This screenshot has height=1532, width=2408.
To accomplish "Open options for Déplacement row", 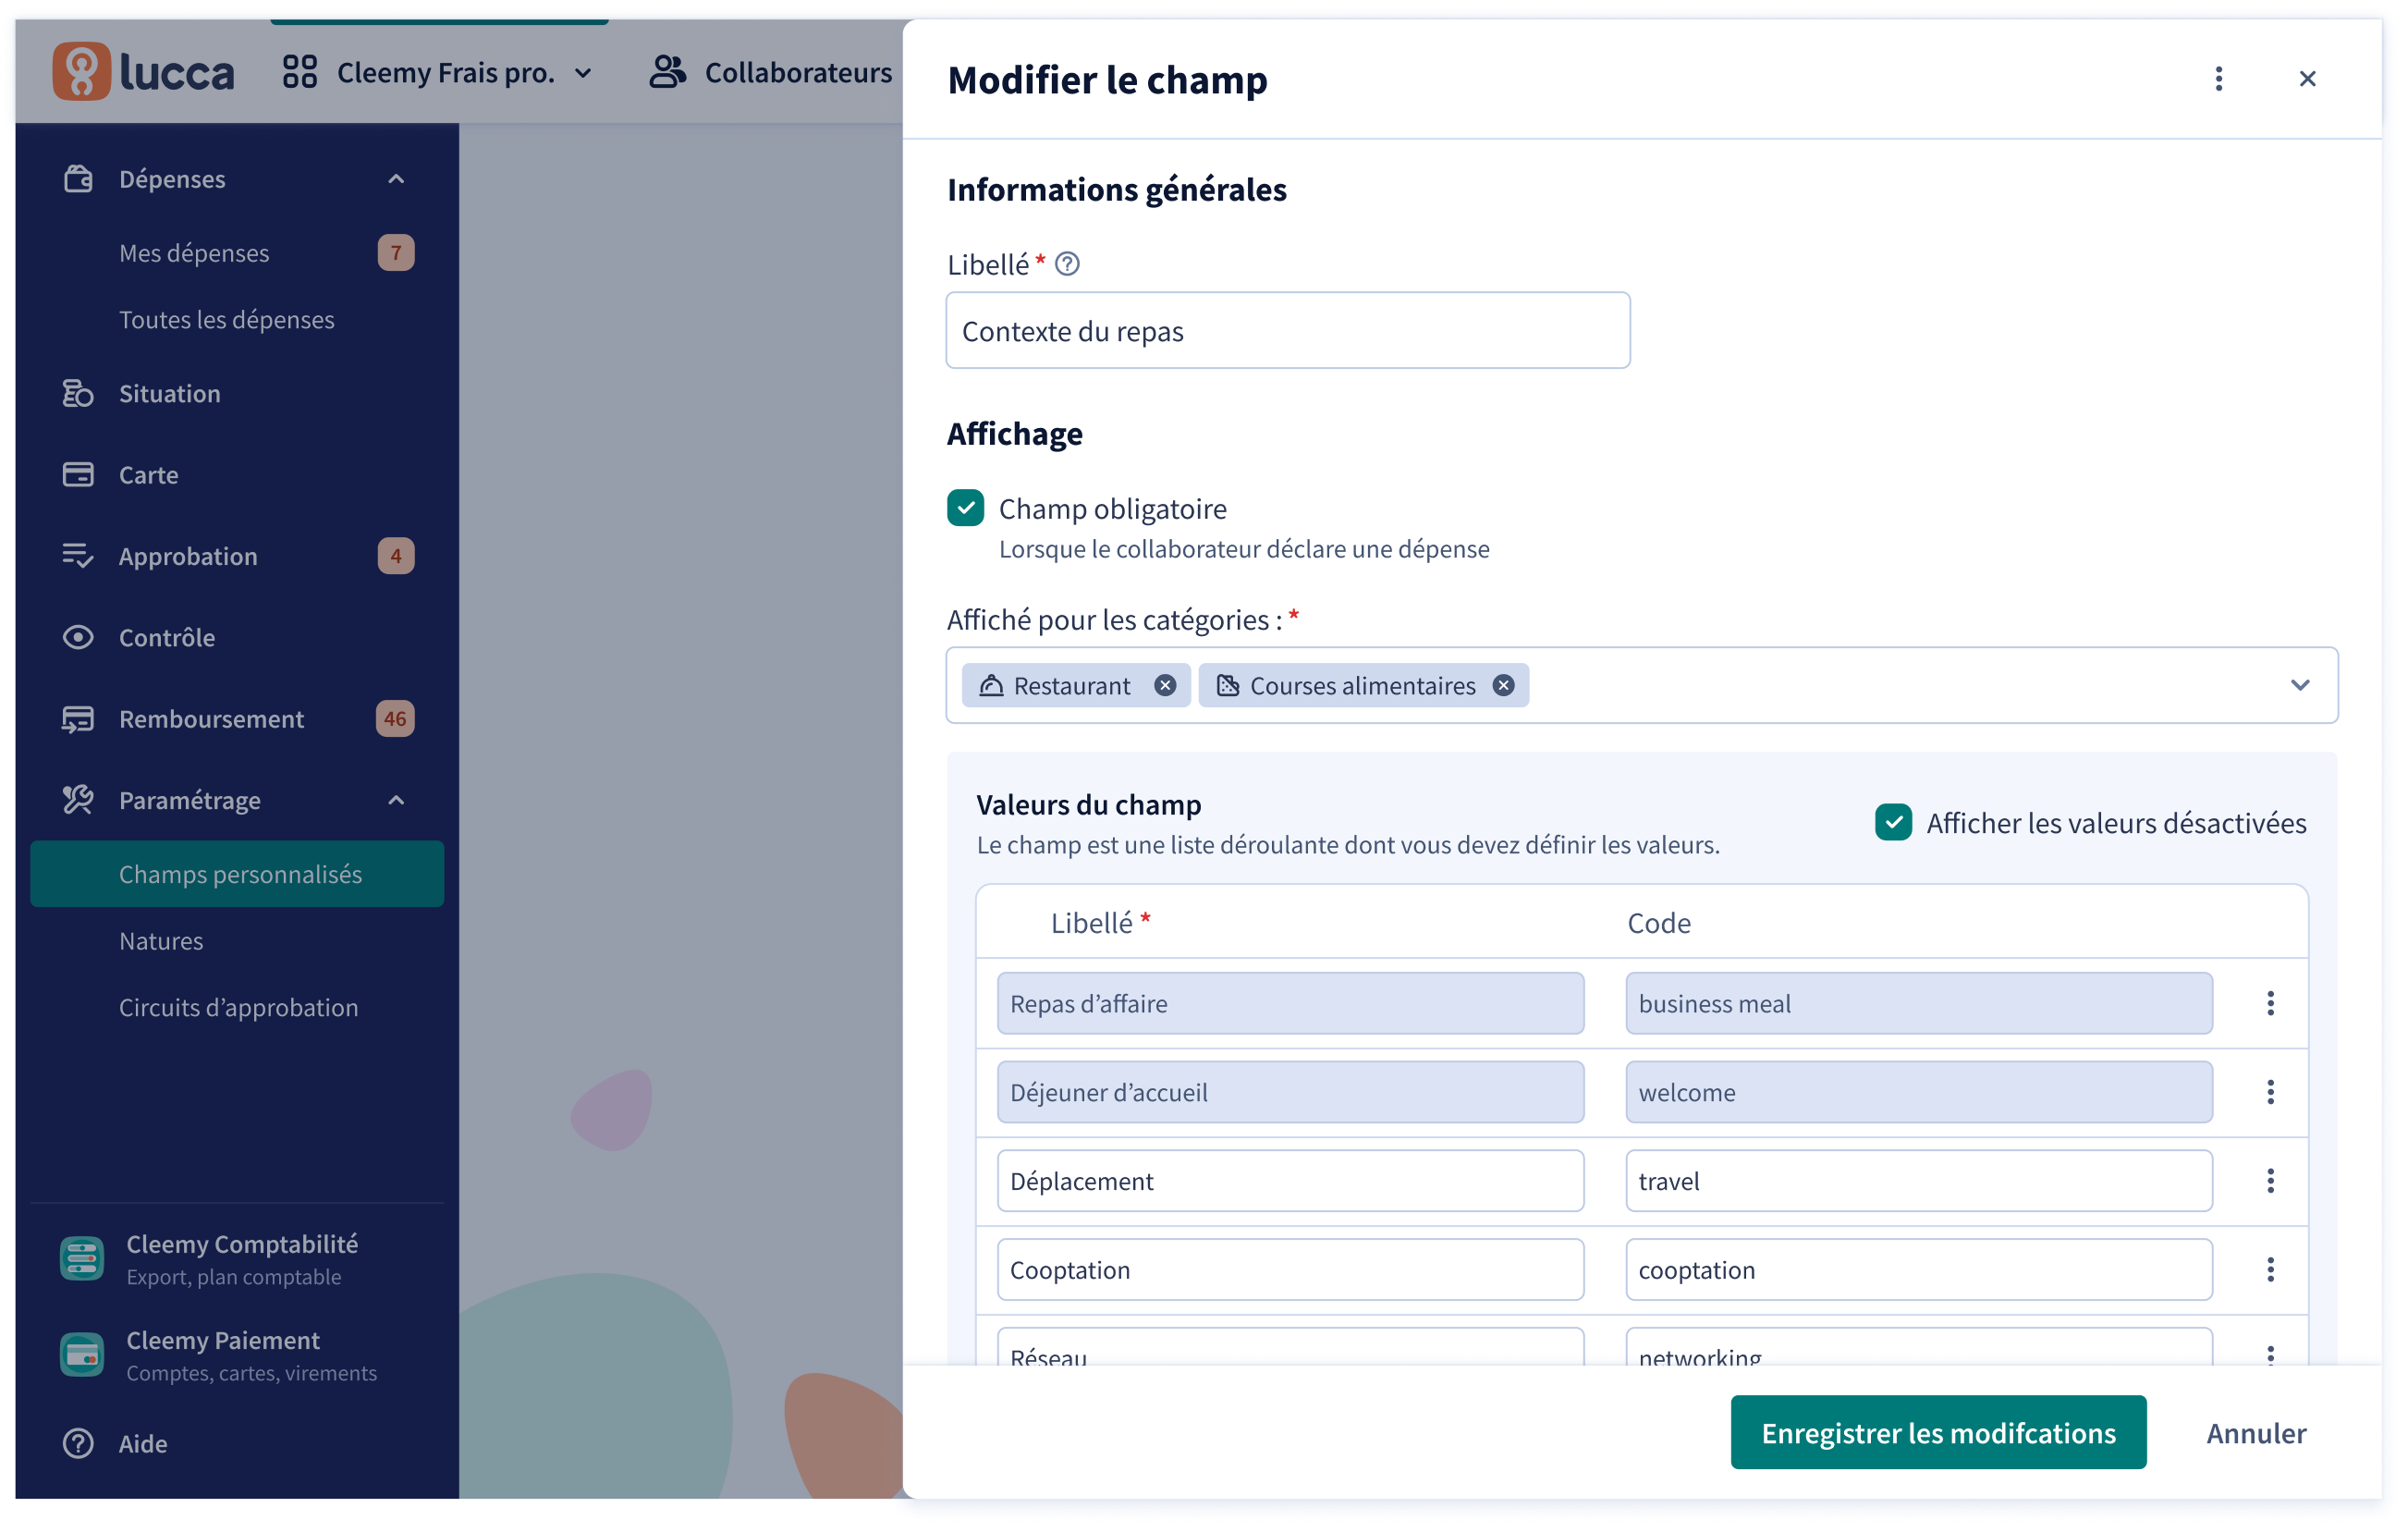I will 2270,1181.
